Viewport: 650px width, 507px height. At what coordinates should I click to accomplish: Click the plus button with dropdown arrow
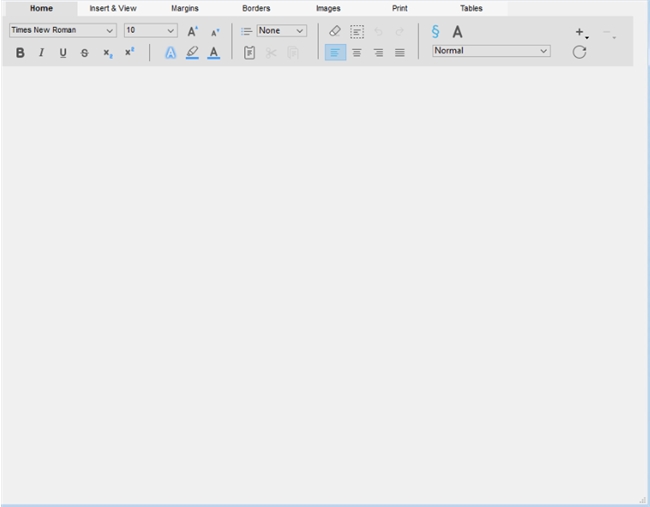(x=581, y=33)
